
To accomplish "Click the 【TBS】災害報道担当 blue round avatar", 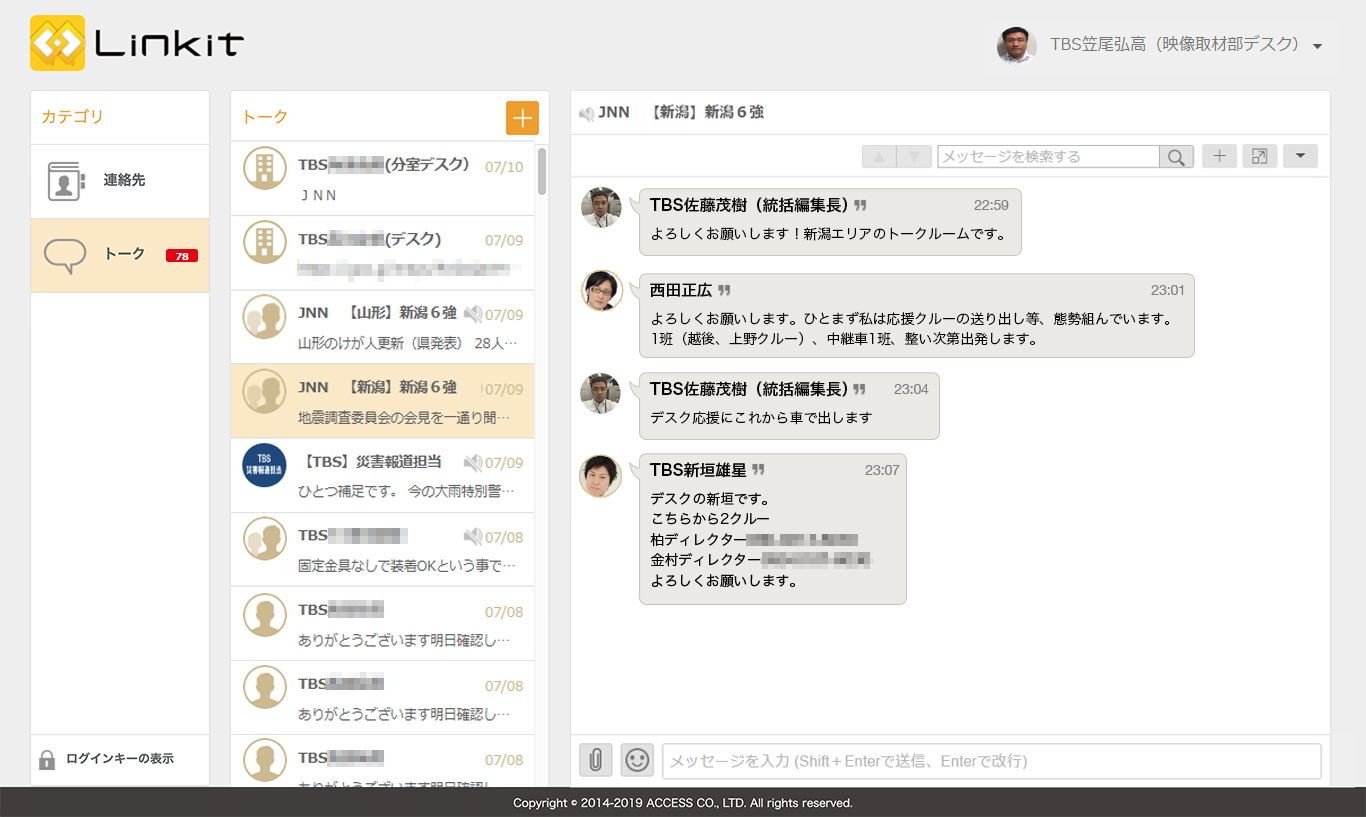I will coord(264,465).
